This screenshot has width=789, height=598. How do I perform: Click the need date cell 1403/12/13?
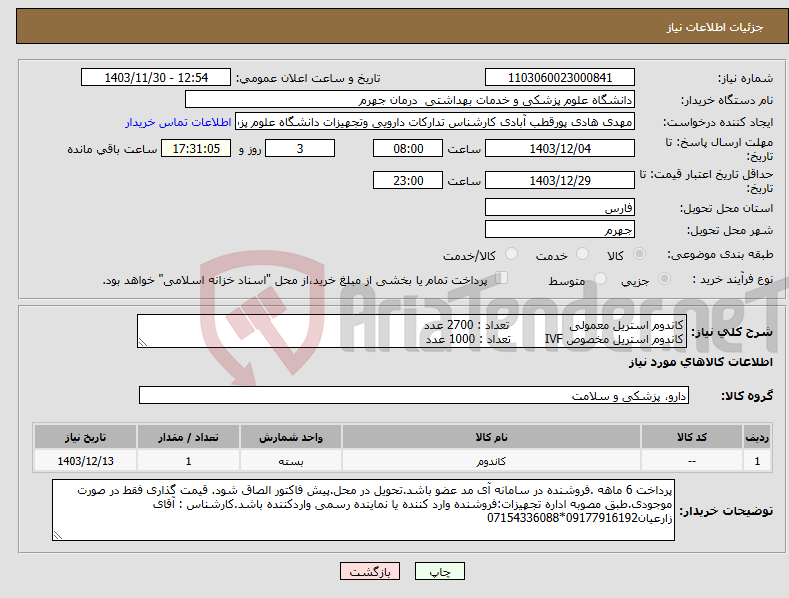[86, 461]
